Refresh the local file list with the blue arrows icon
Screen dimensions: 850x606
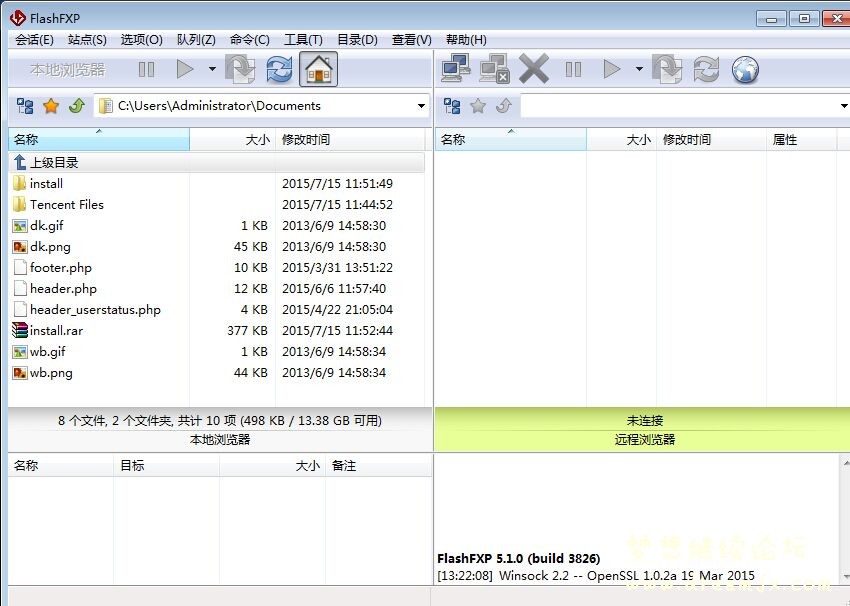(x=279, y=69)
